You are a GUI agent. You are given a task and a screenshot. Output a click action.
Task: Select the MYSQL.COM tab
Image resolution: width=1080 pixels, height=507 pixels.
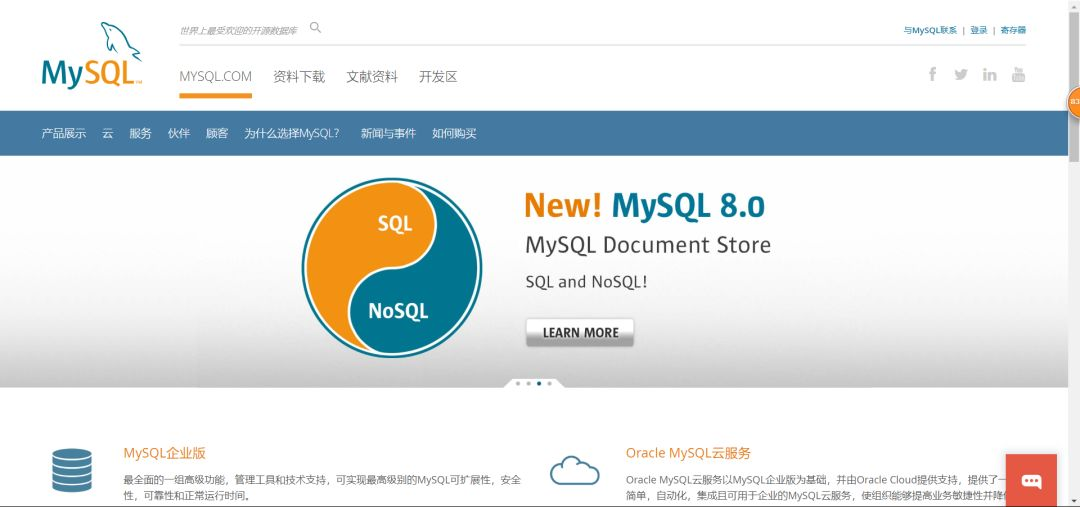pyautogui.click(x=216, y=76)
